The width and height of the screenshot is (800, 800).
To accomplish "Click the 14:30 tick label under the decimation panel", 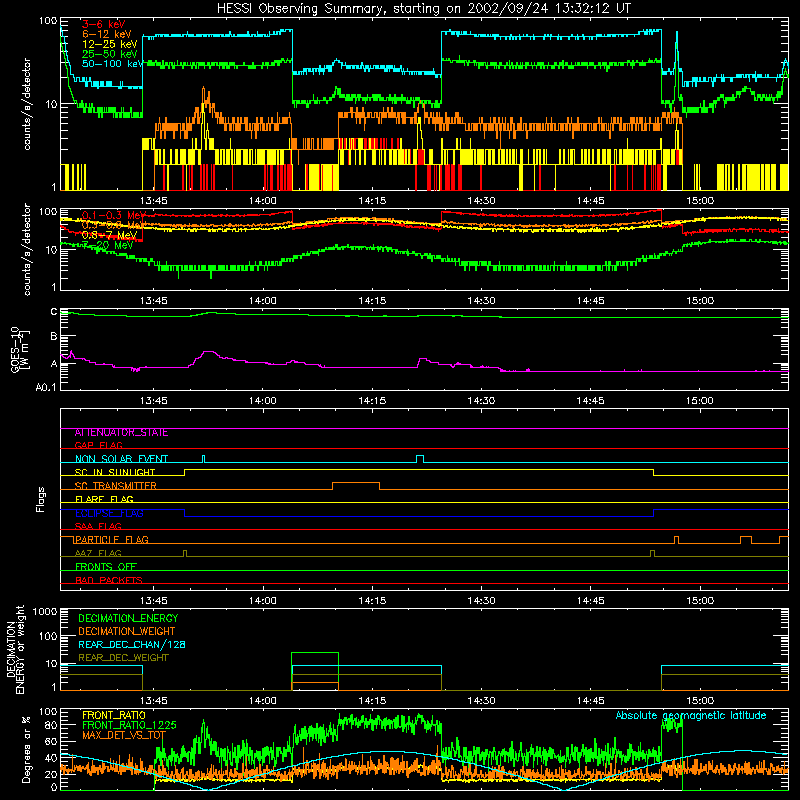I will point(481,701).
